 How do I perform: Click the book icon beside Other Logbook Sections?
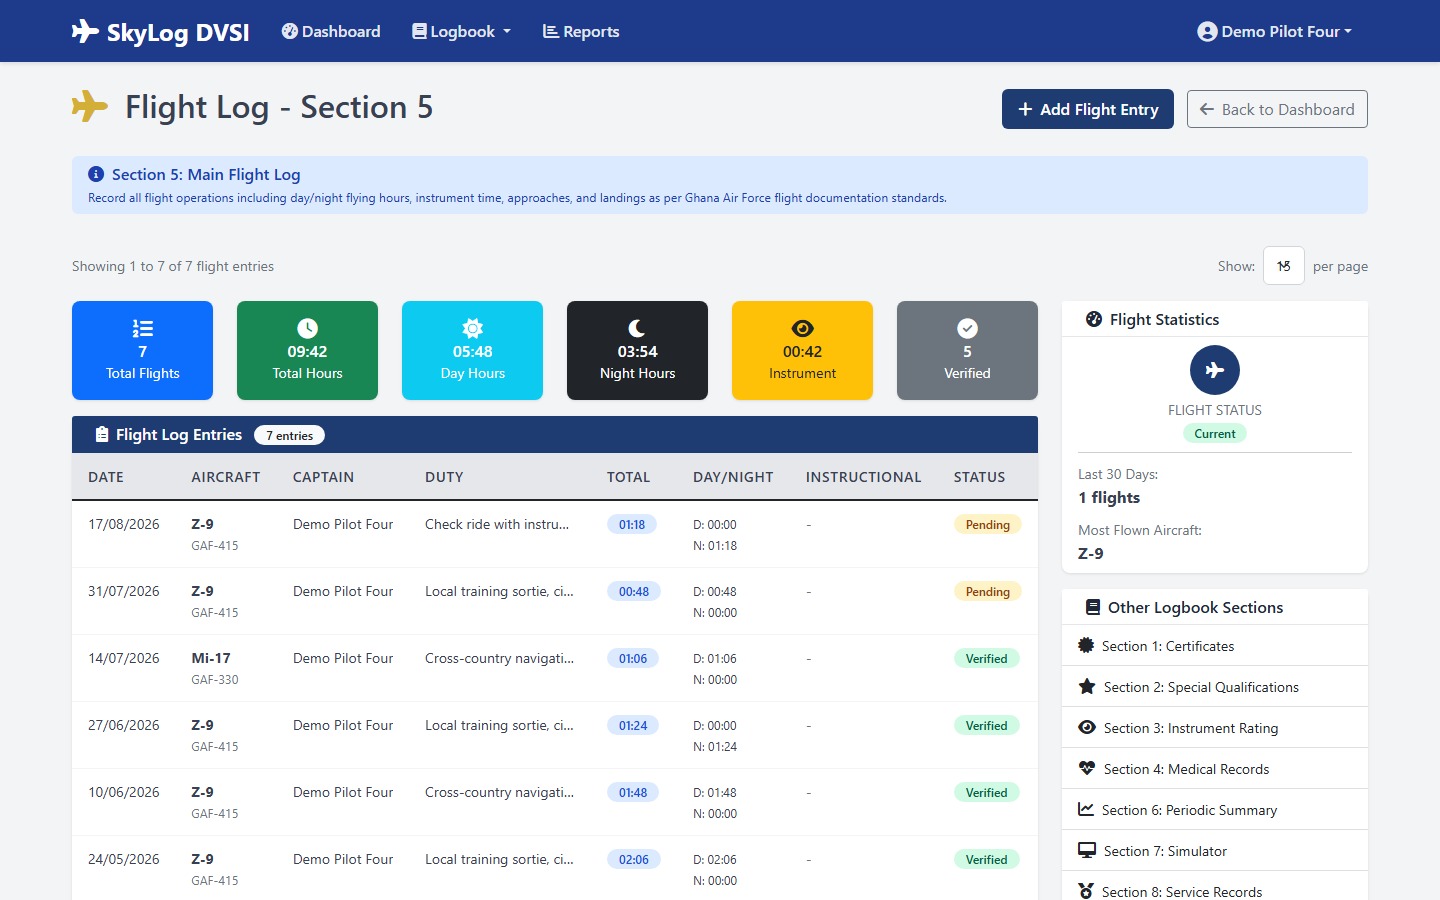coord(1093,607)
